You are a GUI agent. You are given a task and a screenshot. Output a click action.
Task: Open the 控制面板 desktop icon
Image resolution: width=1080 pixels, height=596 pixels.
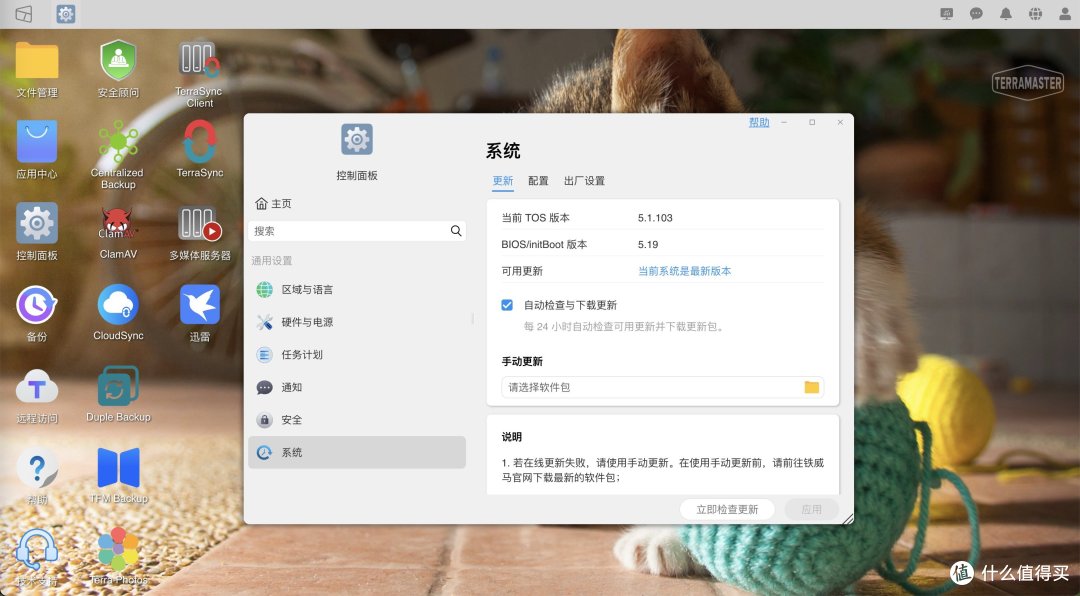tap(37, 223)
